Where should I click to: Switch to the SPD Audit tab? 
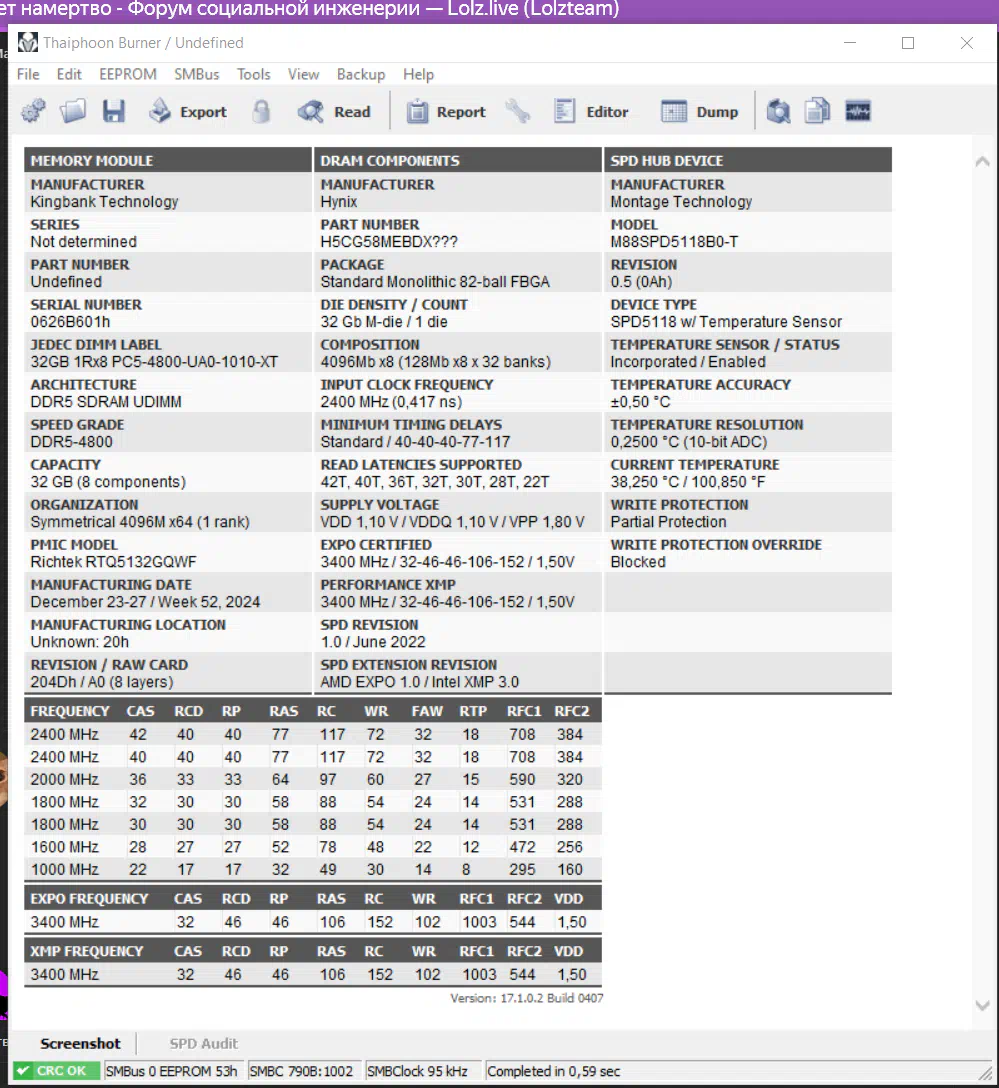pyautogui.click(x=203, y=1043)
